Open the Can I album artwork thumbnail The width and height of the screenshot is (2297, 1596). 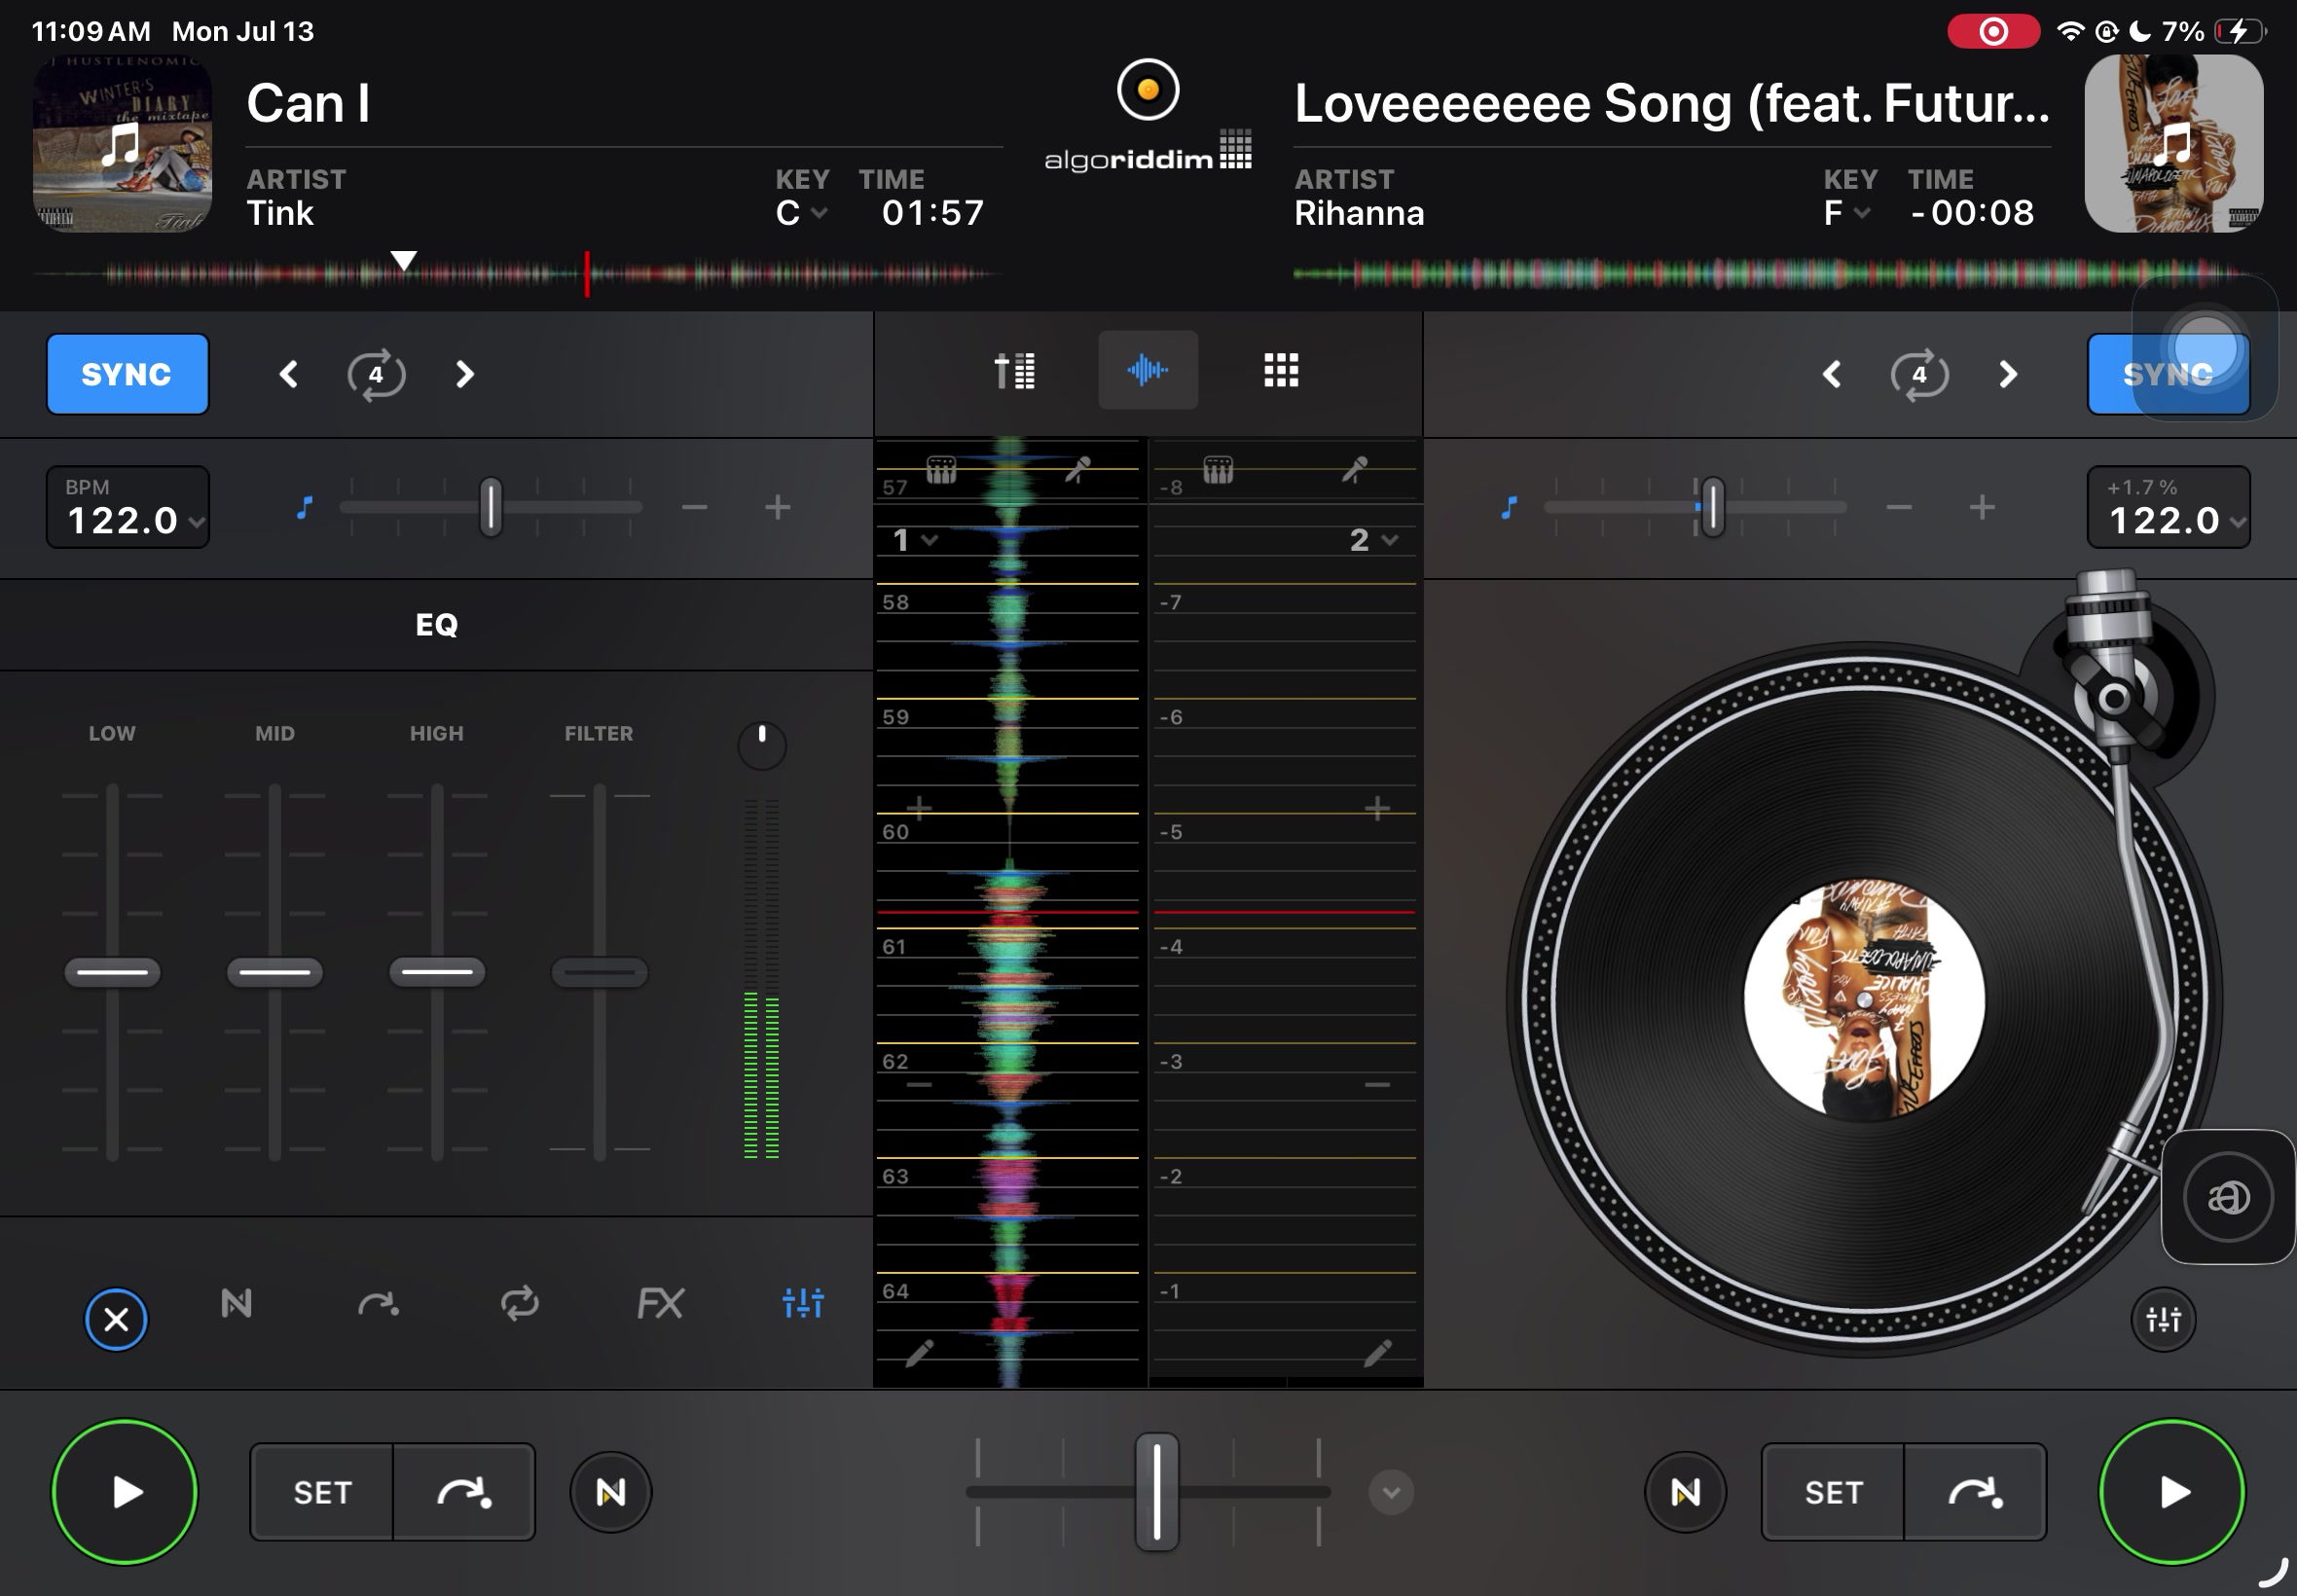coord(122,144)
